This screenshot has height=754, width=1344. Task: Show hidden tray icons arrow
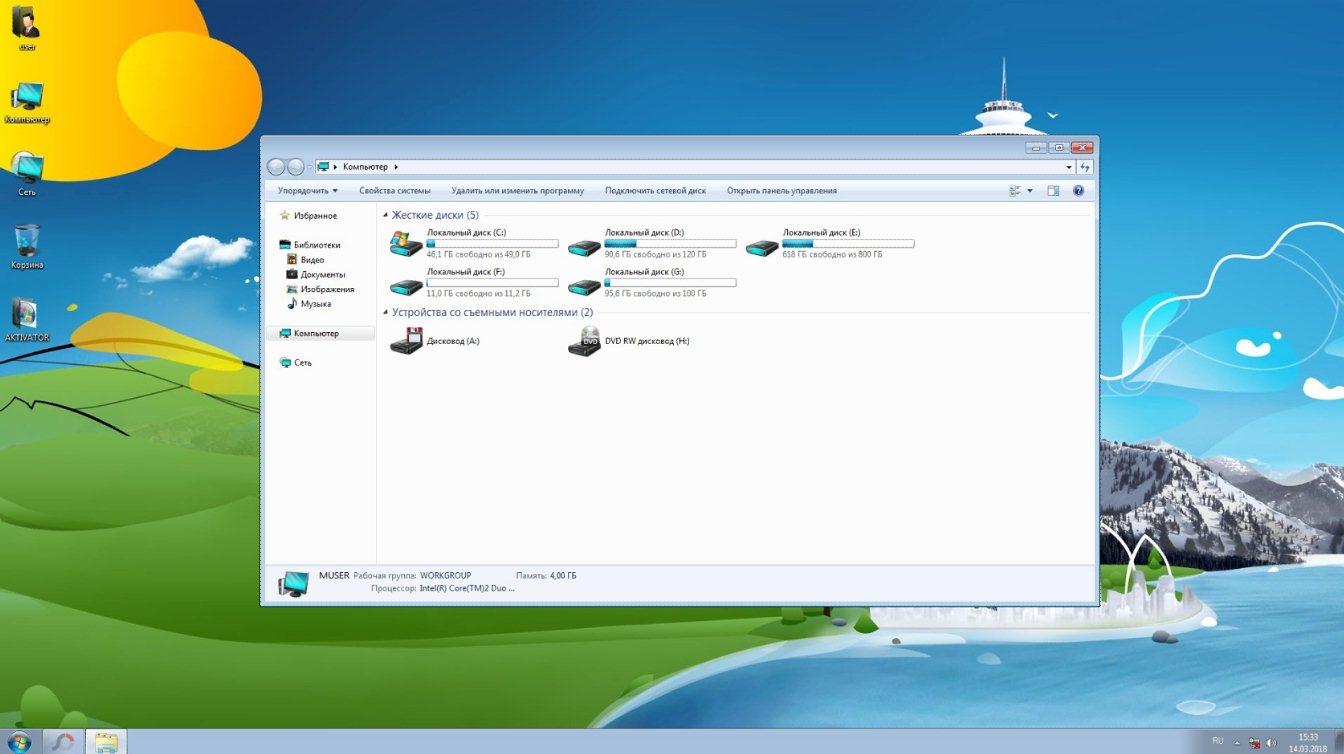1238,743
